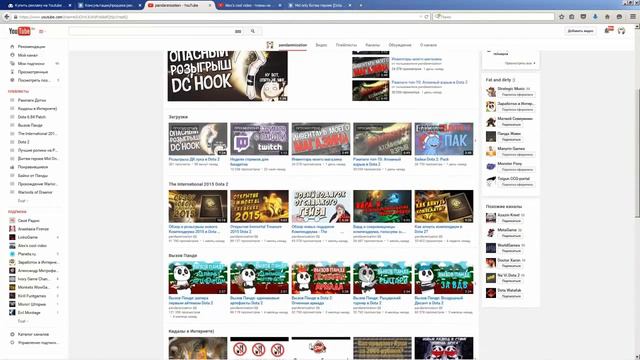Click the YouTube logo
This screenshot has height=360, width=640.
(x=20, y=31)
